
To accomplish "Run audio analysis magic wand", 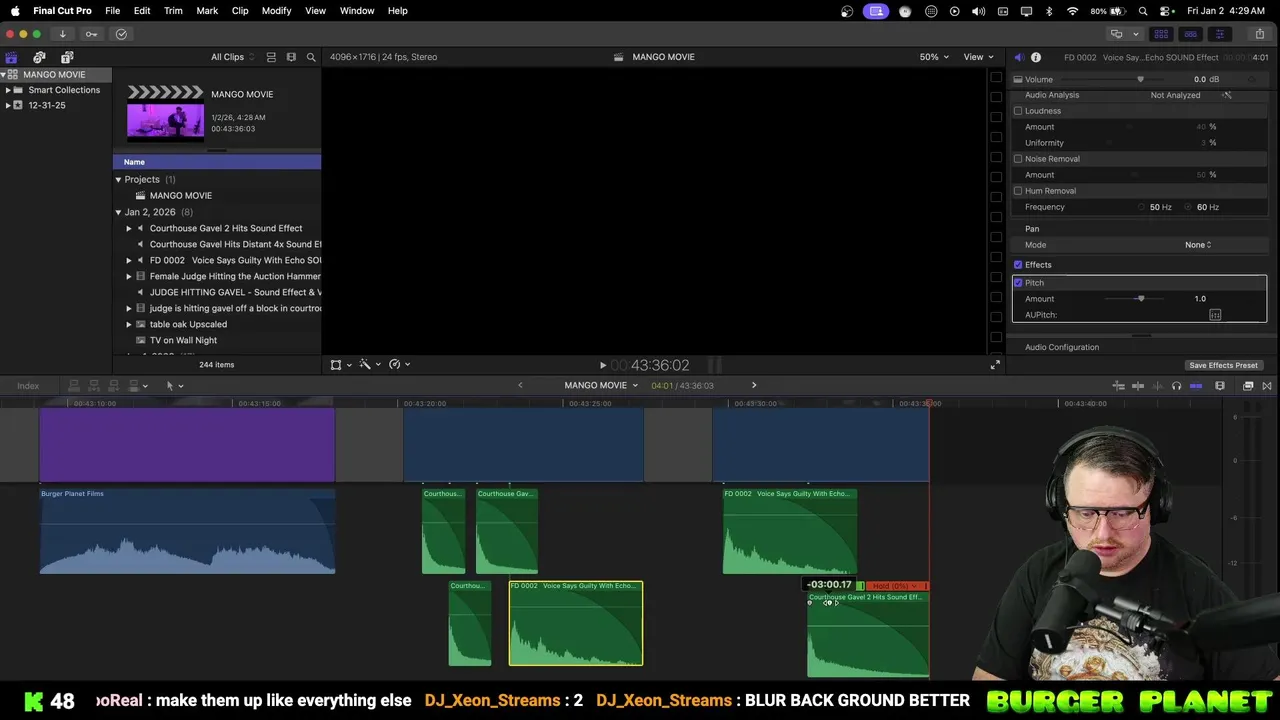I will pos(1227,95).
